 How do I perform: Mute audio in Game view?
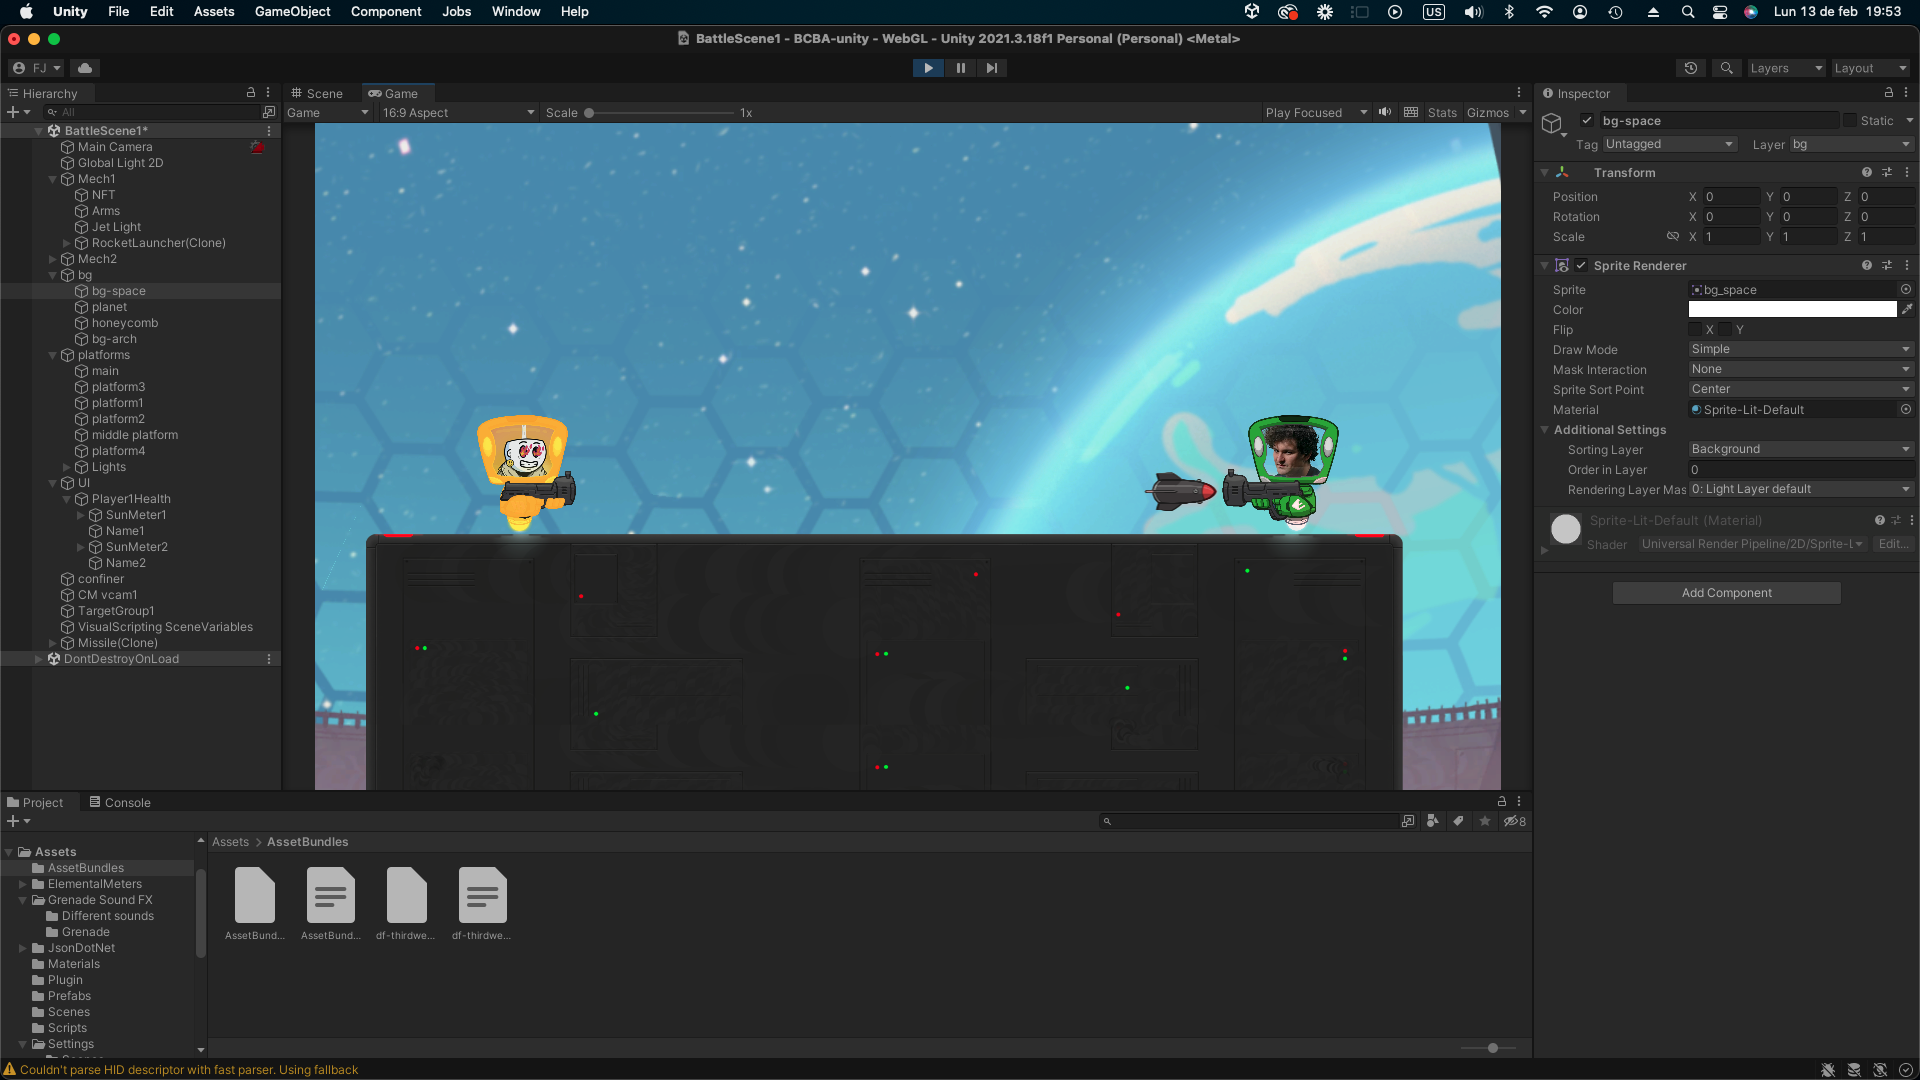1385,112
